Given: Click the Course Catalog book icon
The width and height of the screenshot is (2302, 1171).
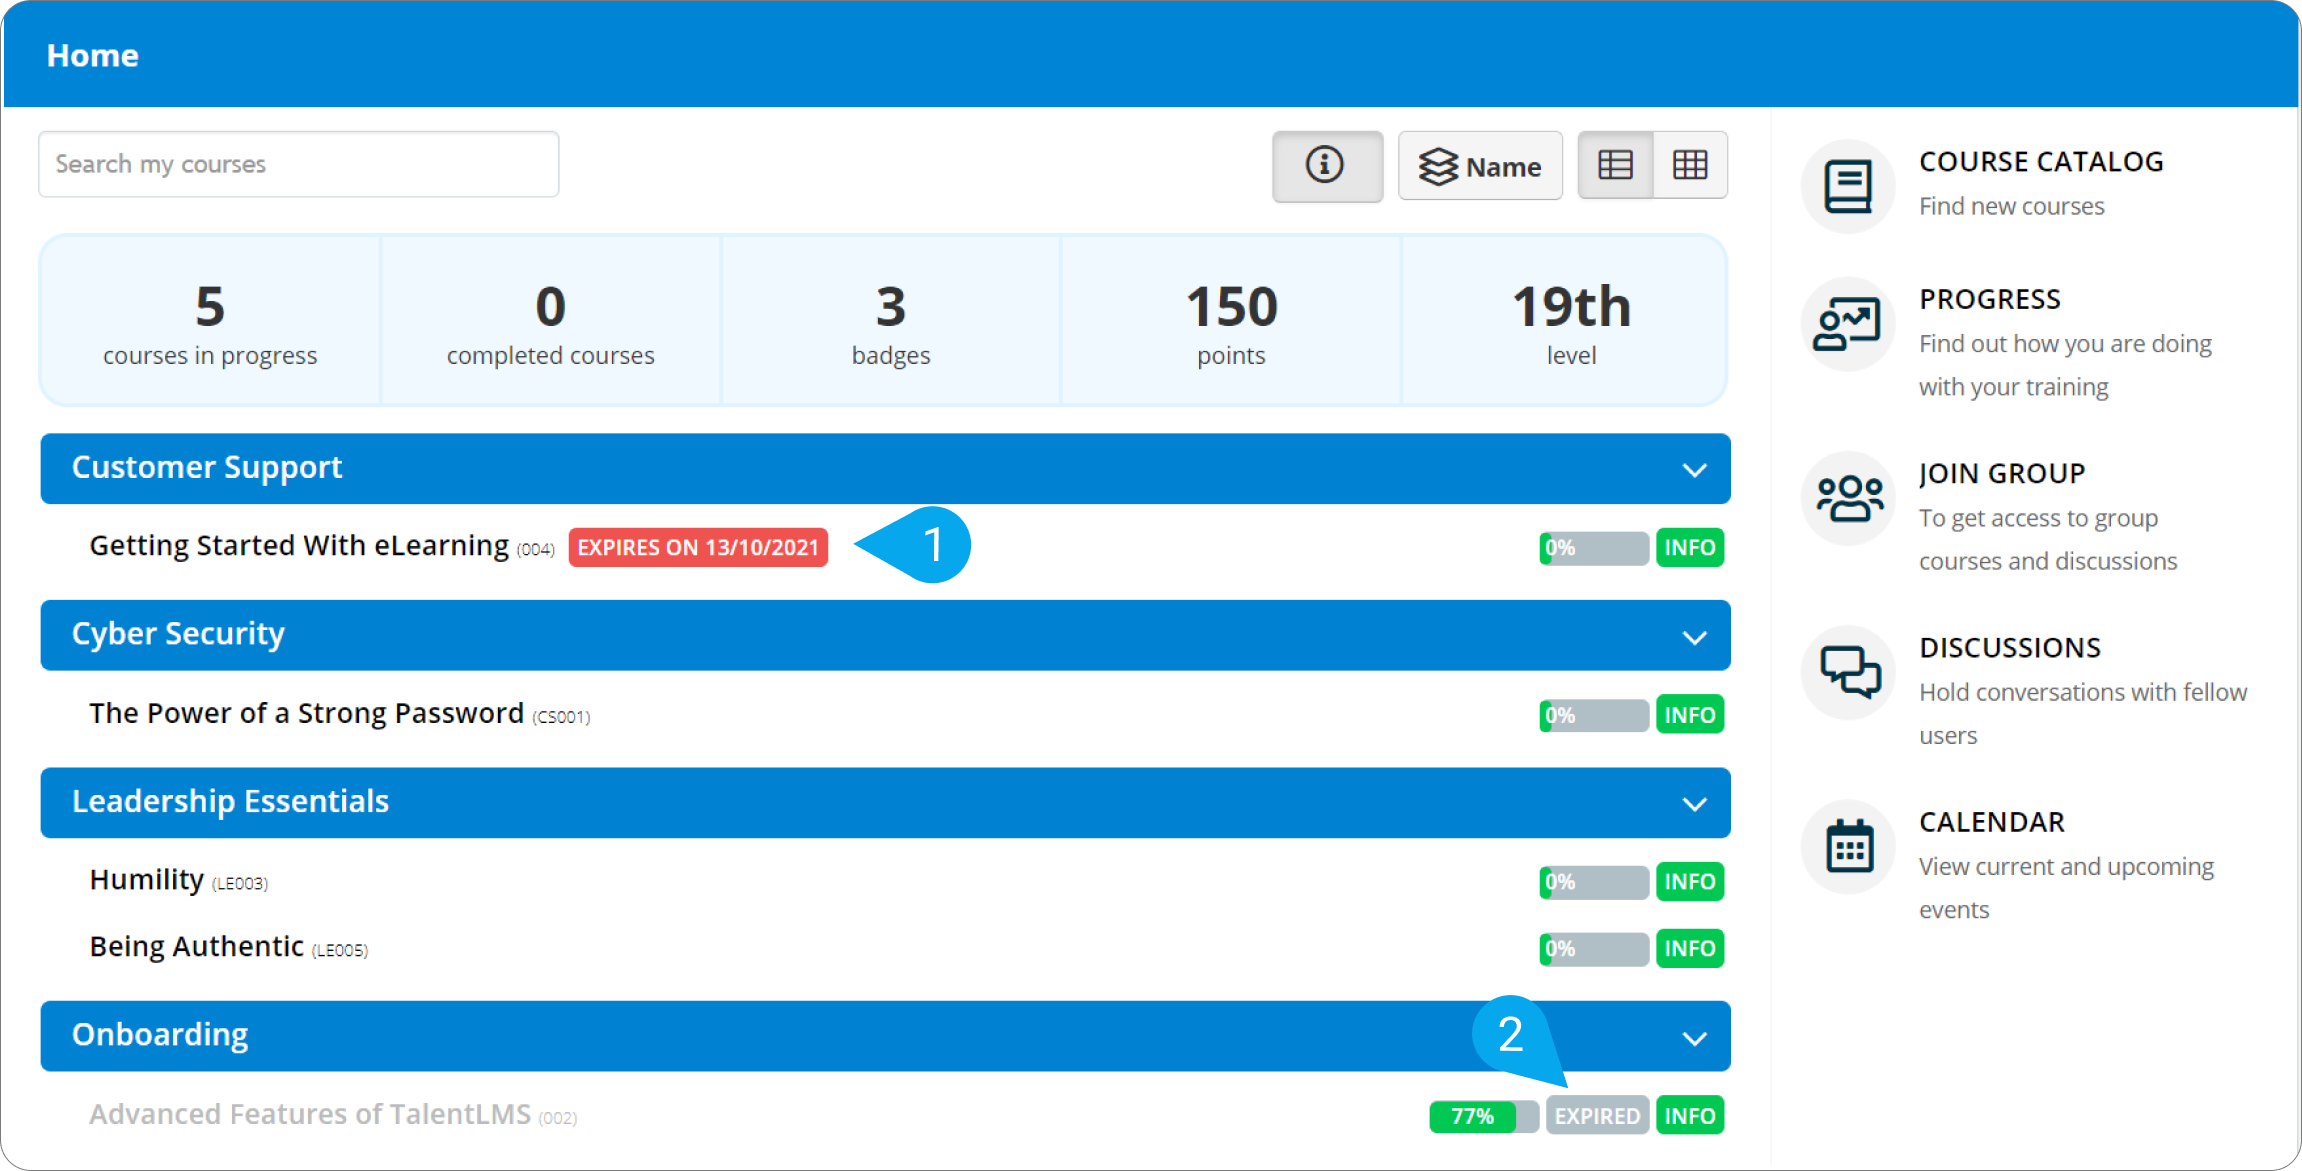Looking at the screenshot, I should coord(1847,187).
